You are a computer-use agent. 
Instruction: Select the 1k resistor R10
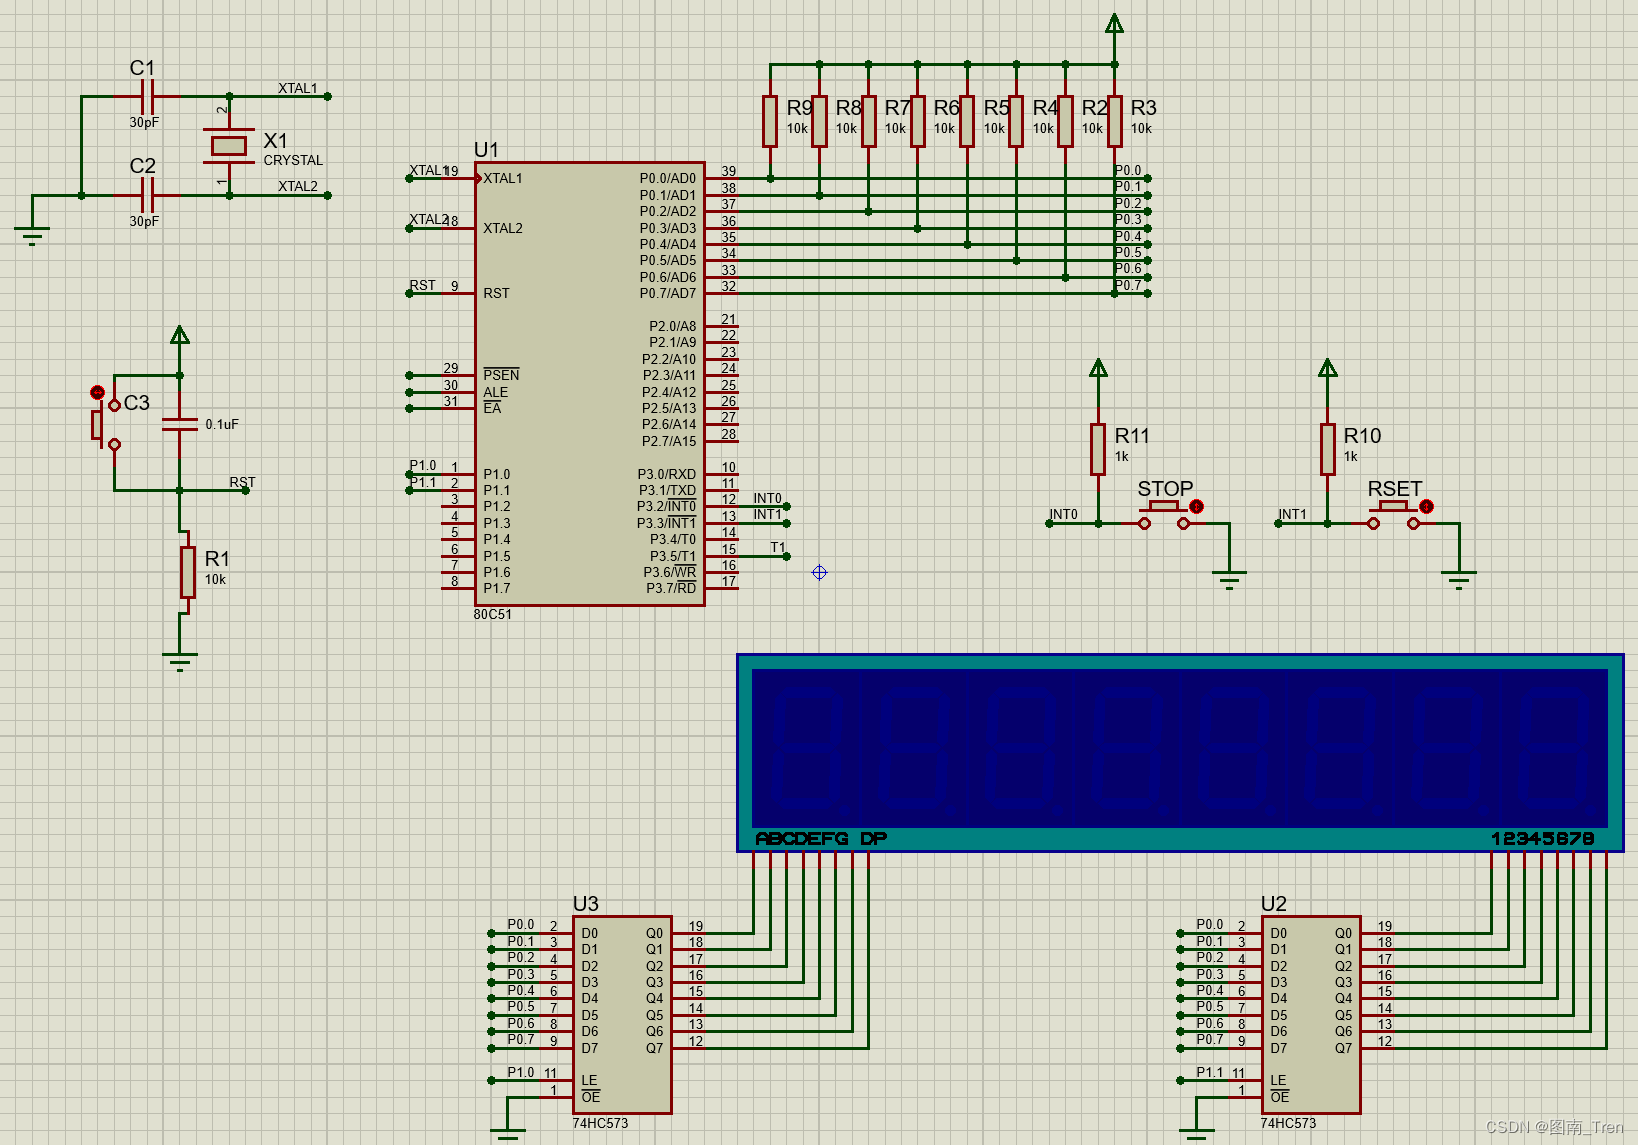tap(1327, 449)
